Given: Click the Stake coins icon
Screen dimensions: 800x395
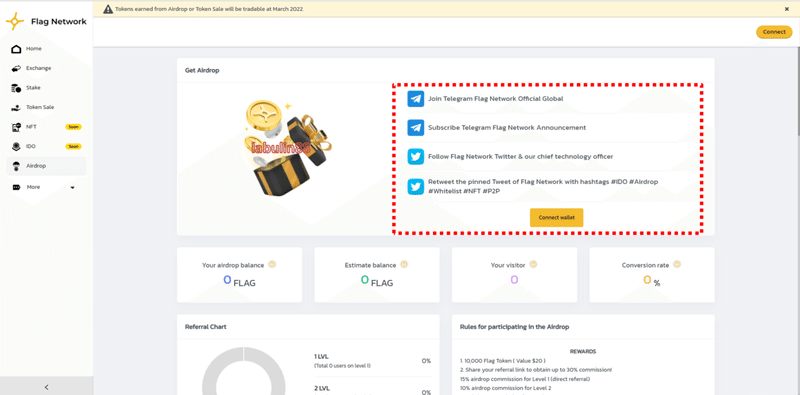Looking at the screenshot, I should 16,88.
